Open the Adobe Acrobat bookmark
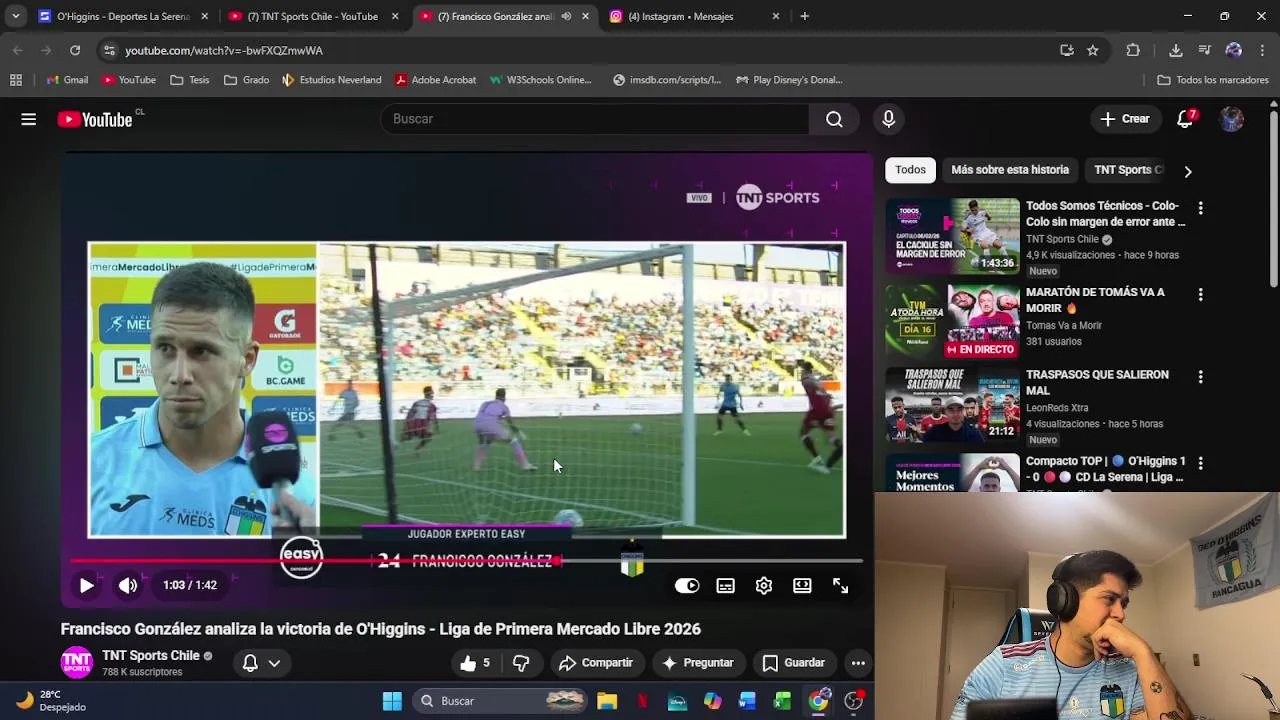Image resolution: width=1280 pixels, height=720 pixels. tap(435, 80)
